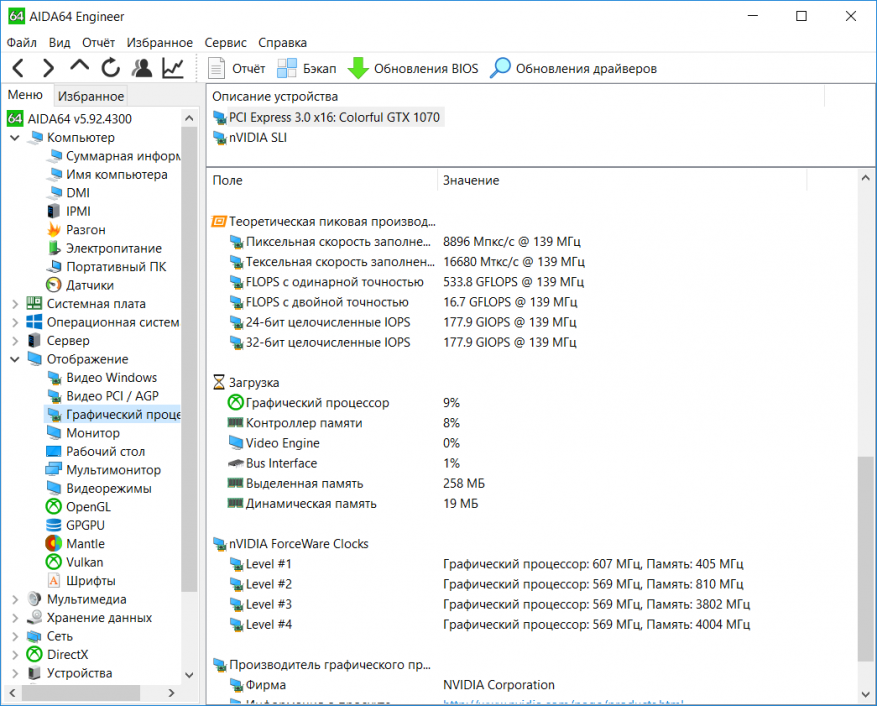The height and width of the screenshot is (706, 877).
Task: Open Обновления BIOS
Action: coord(413,68)
